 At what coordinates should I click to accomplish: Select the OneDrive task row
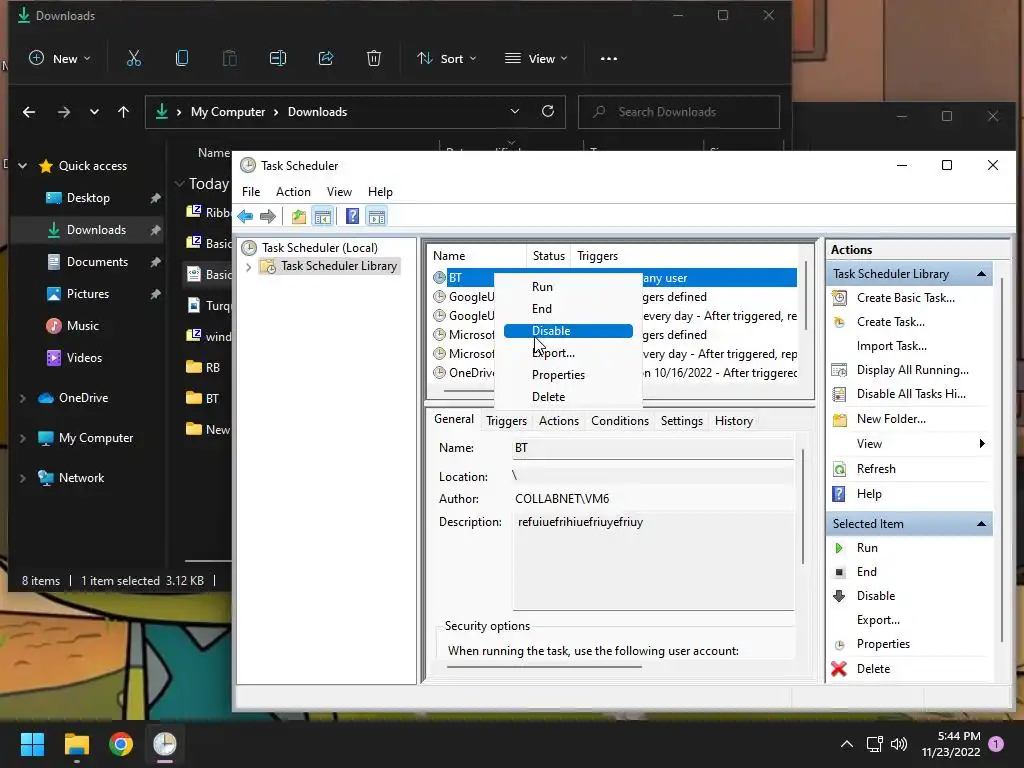(614, 373)
